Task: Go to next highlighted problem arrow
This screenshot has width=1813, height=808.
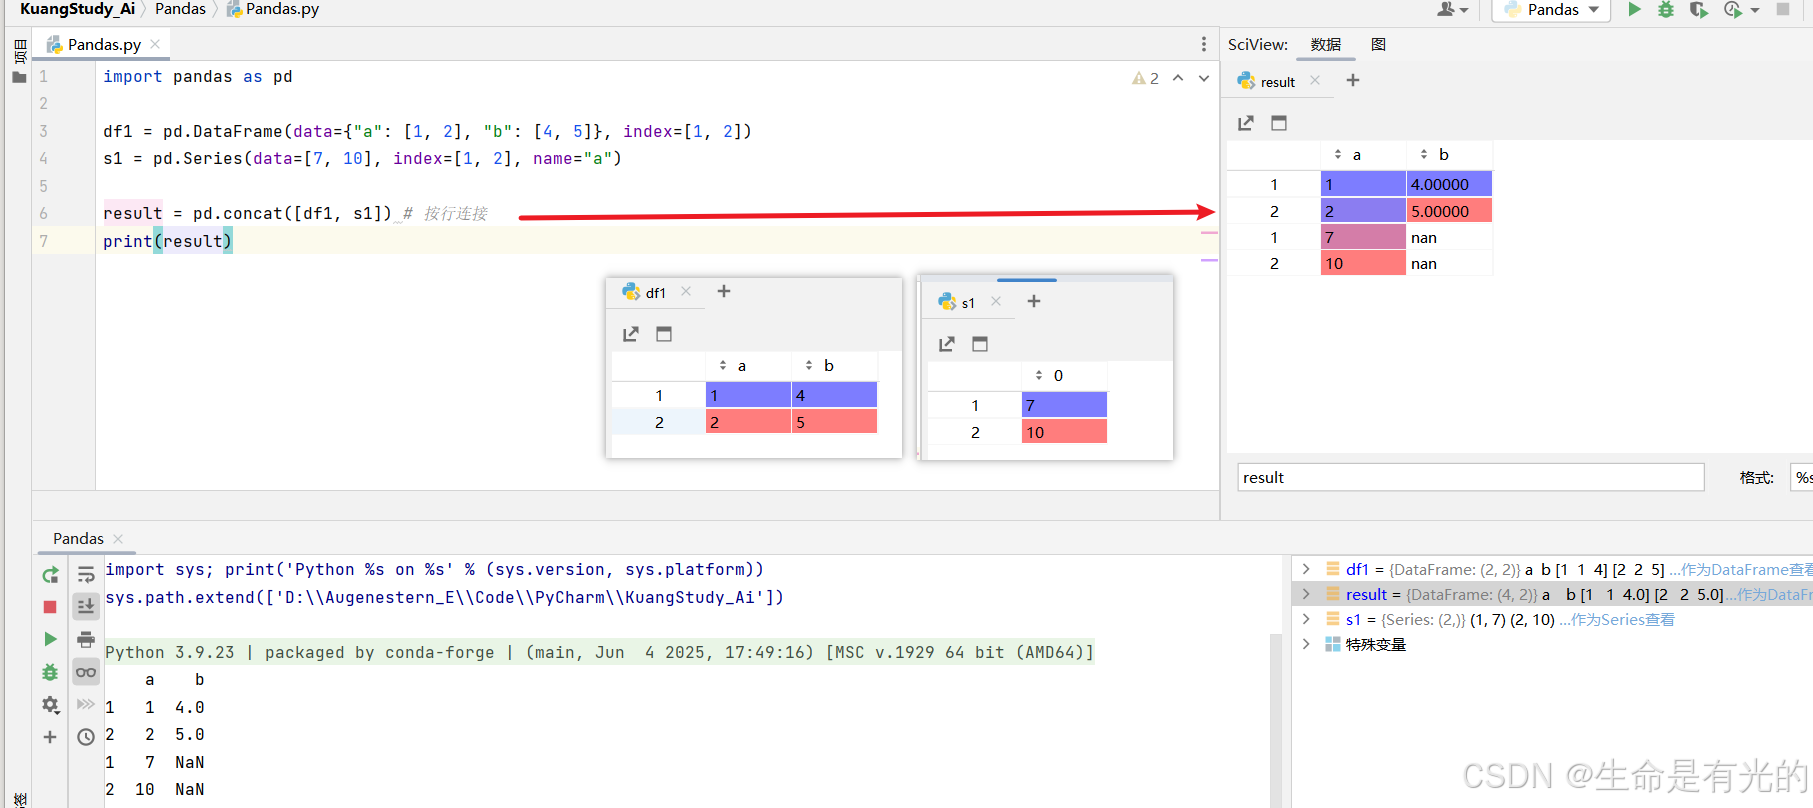Action: pyautogui.click(x=1204, y=78)
